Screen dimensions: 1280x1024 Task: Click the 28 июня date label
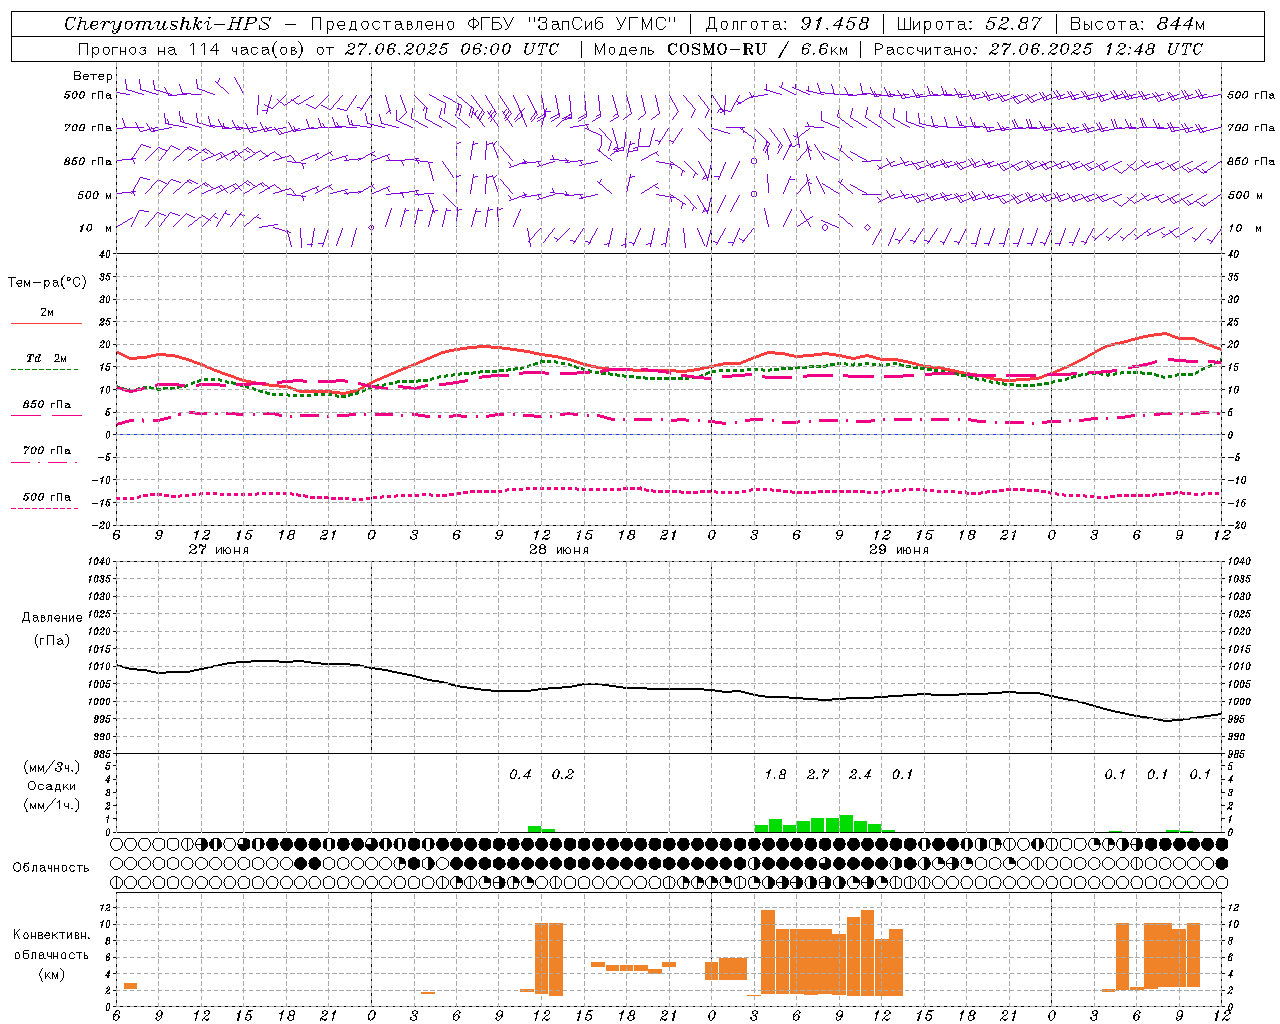point(559,550)
